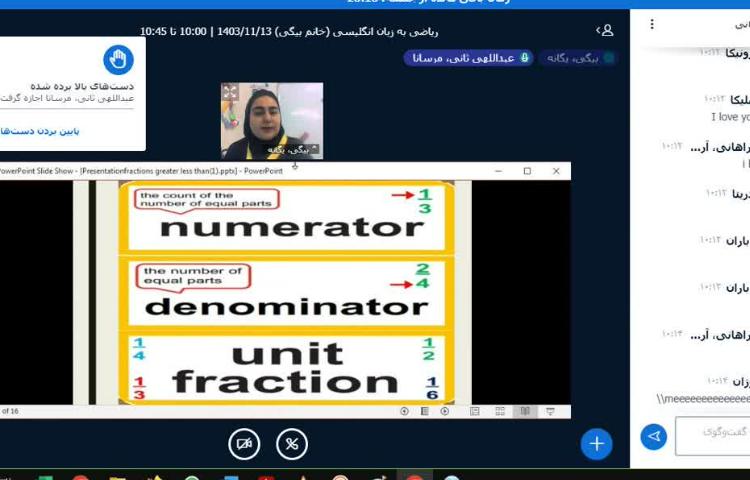This screenshot has height=480, width=750.
Task: Click the 'I love yo' chat message
Action: click(730, 117)
